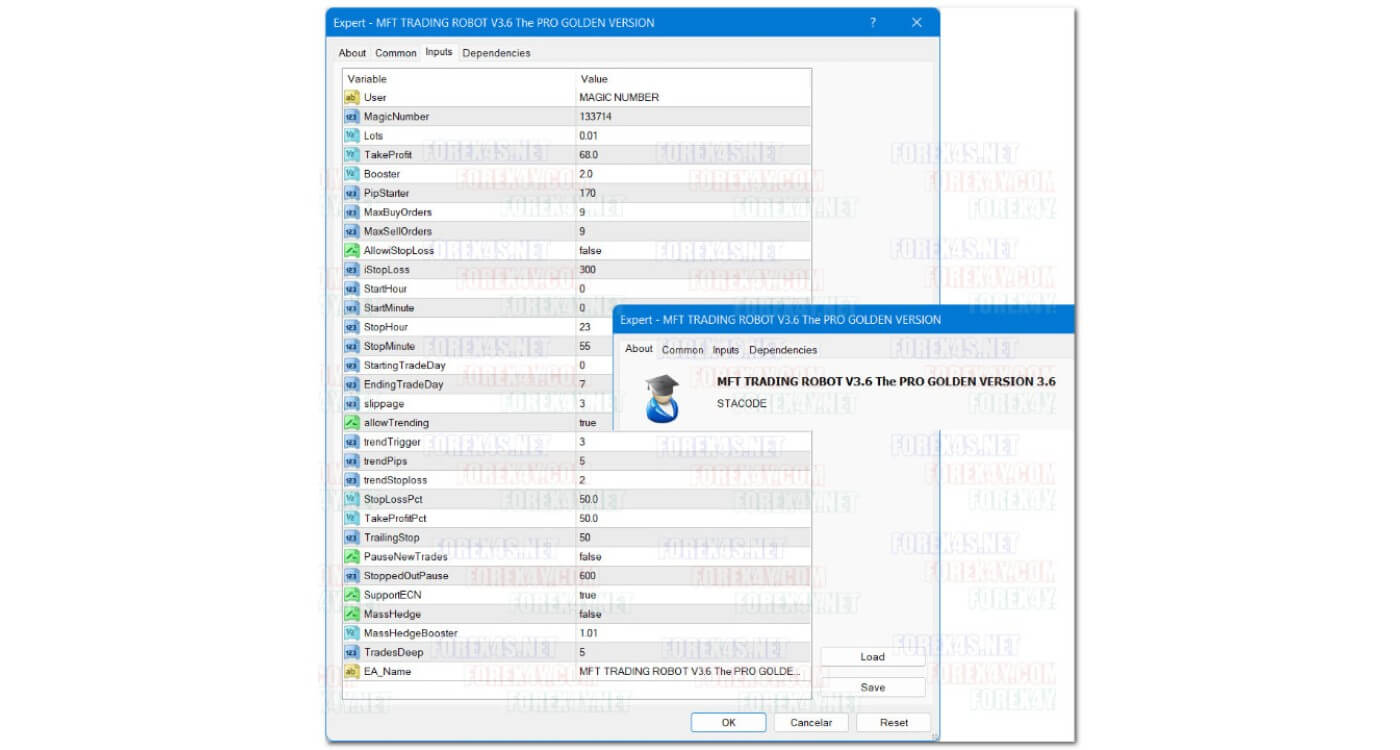Click the icon beside the User variable
This screenshot has width=1400, height=750.
point(351,98)
